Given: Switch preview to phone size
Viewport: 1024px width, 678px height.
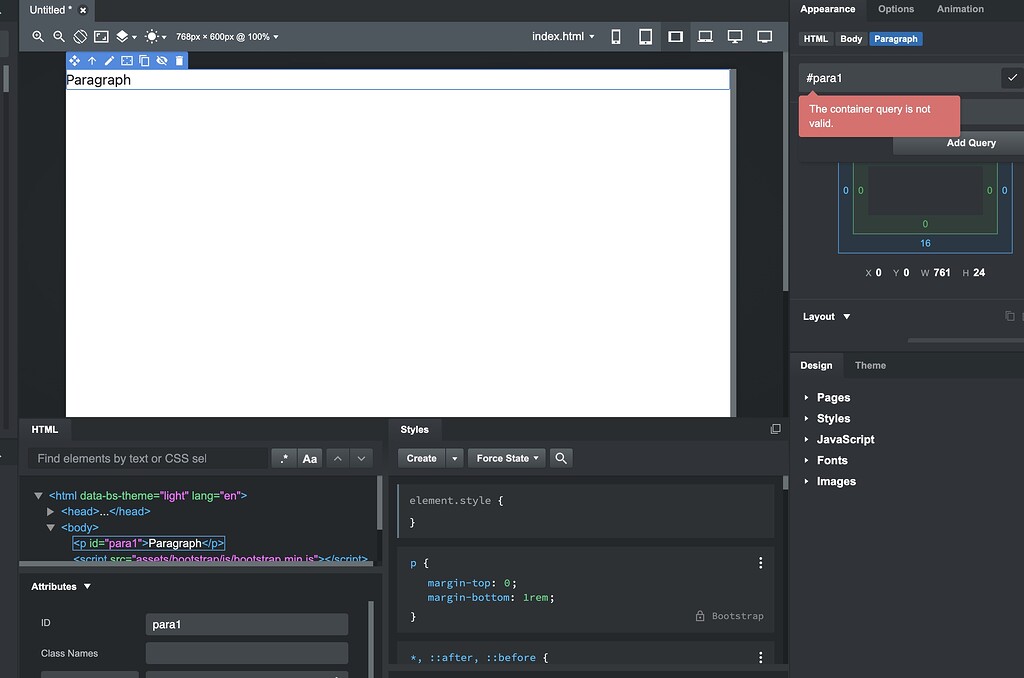Looking at the screenshot, I should (616, 35).
